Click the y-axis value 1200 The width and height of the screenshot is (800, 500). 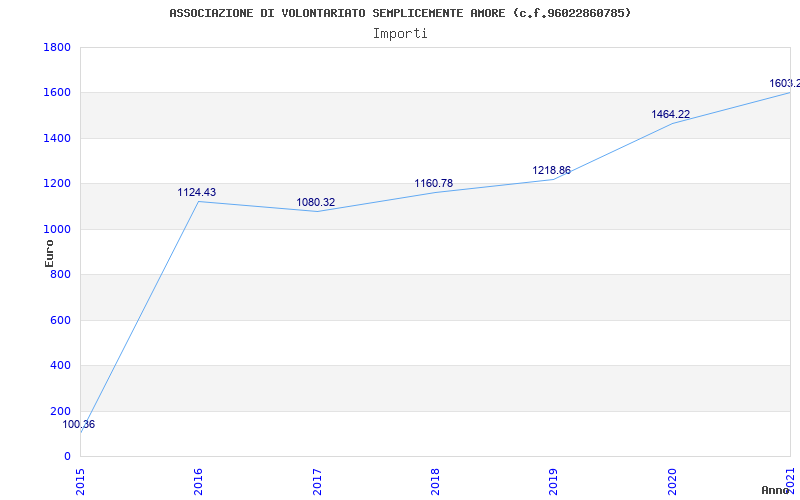point(57,184)
